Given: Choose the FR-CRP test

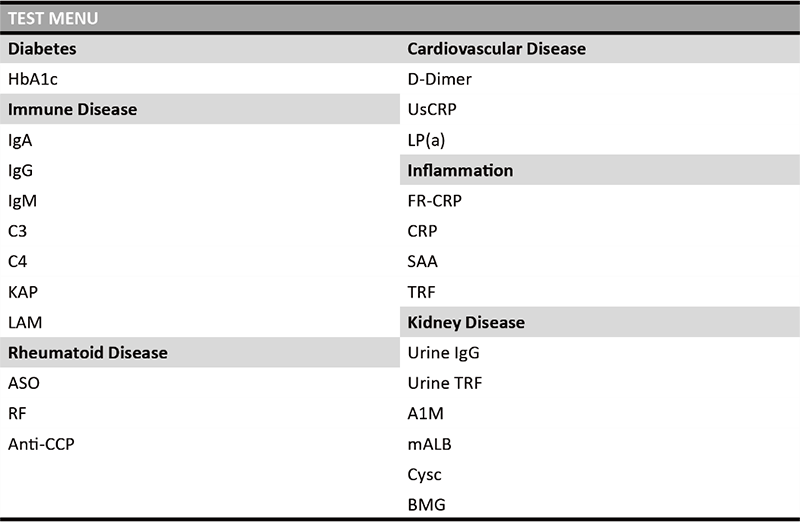Looking at the screenshot, I should (435, 201).
